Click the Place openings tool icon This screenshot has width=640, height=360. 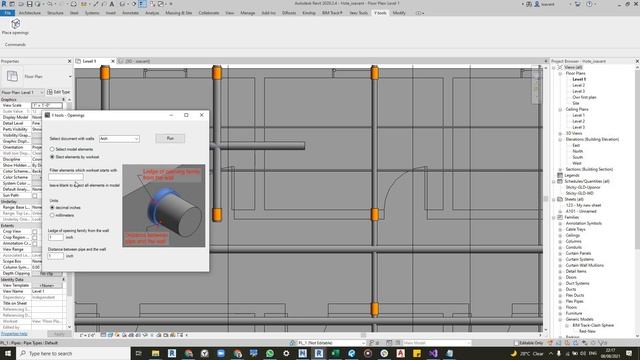16,24
